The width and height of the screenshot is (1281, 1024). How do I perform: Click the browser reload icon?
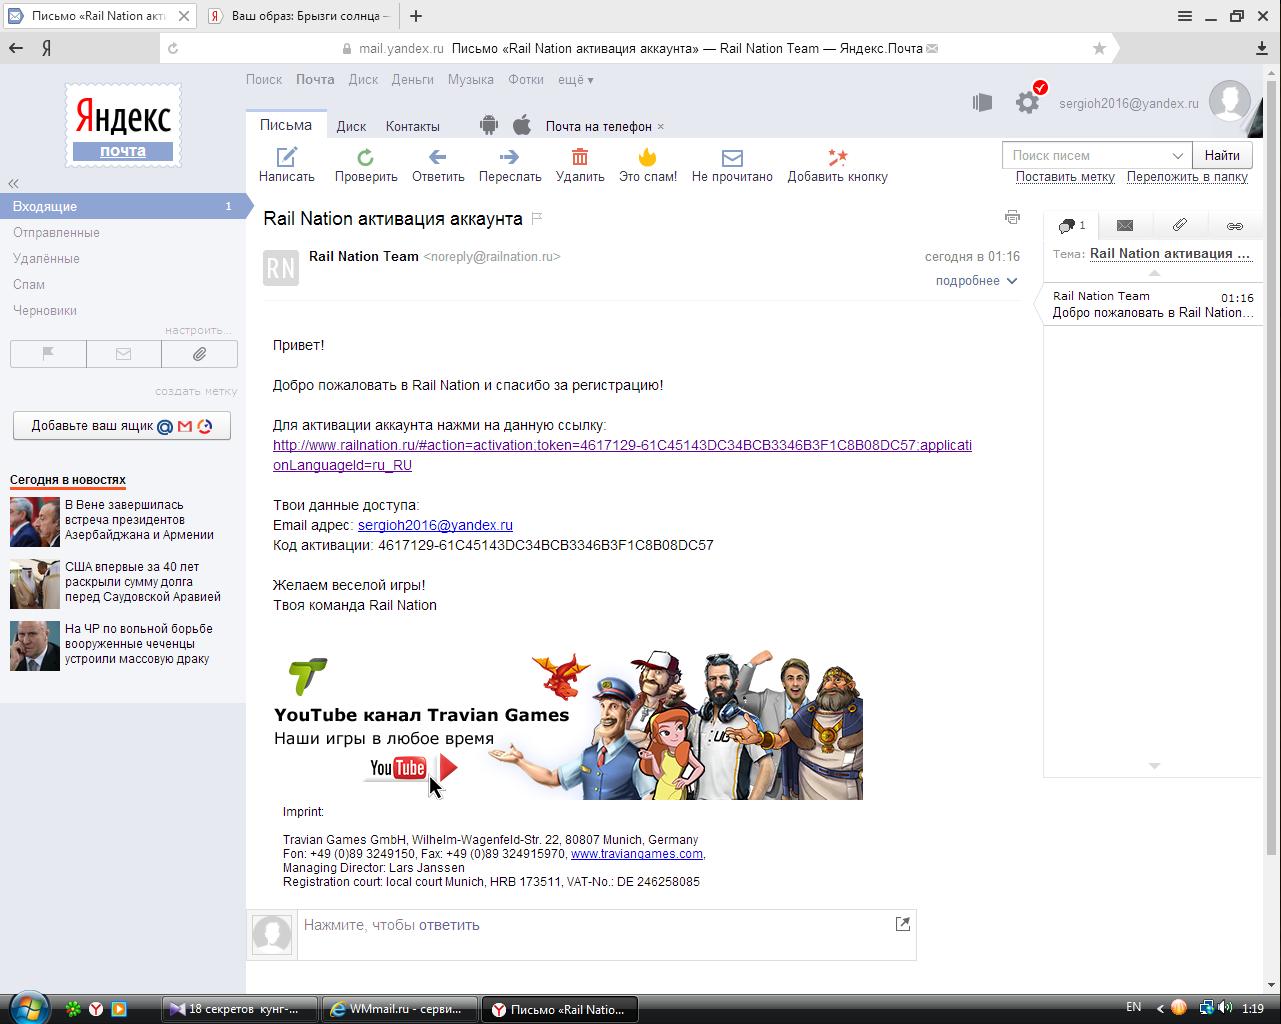point(173,48)
